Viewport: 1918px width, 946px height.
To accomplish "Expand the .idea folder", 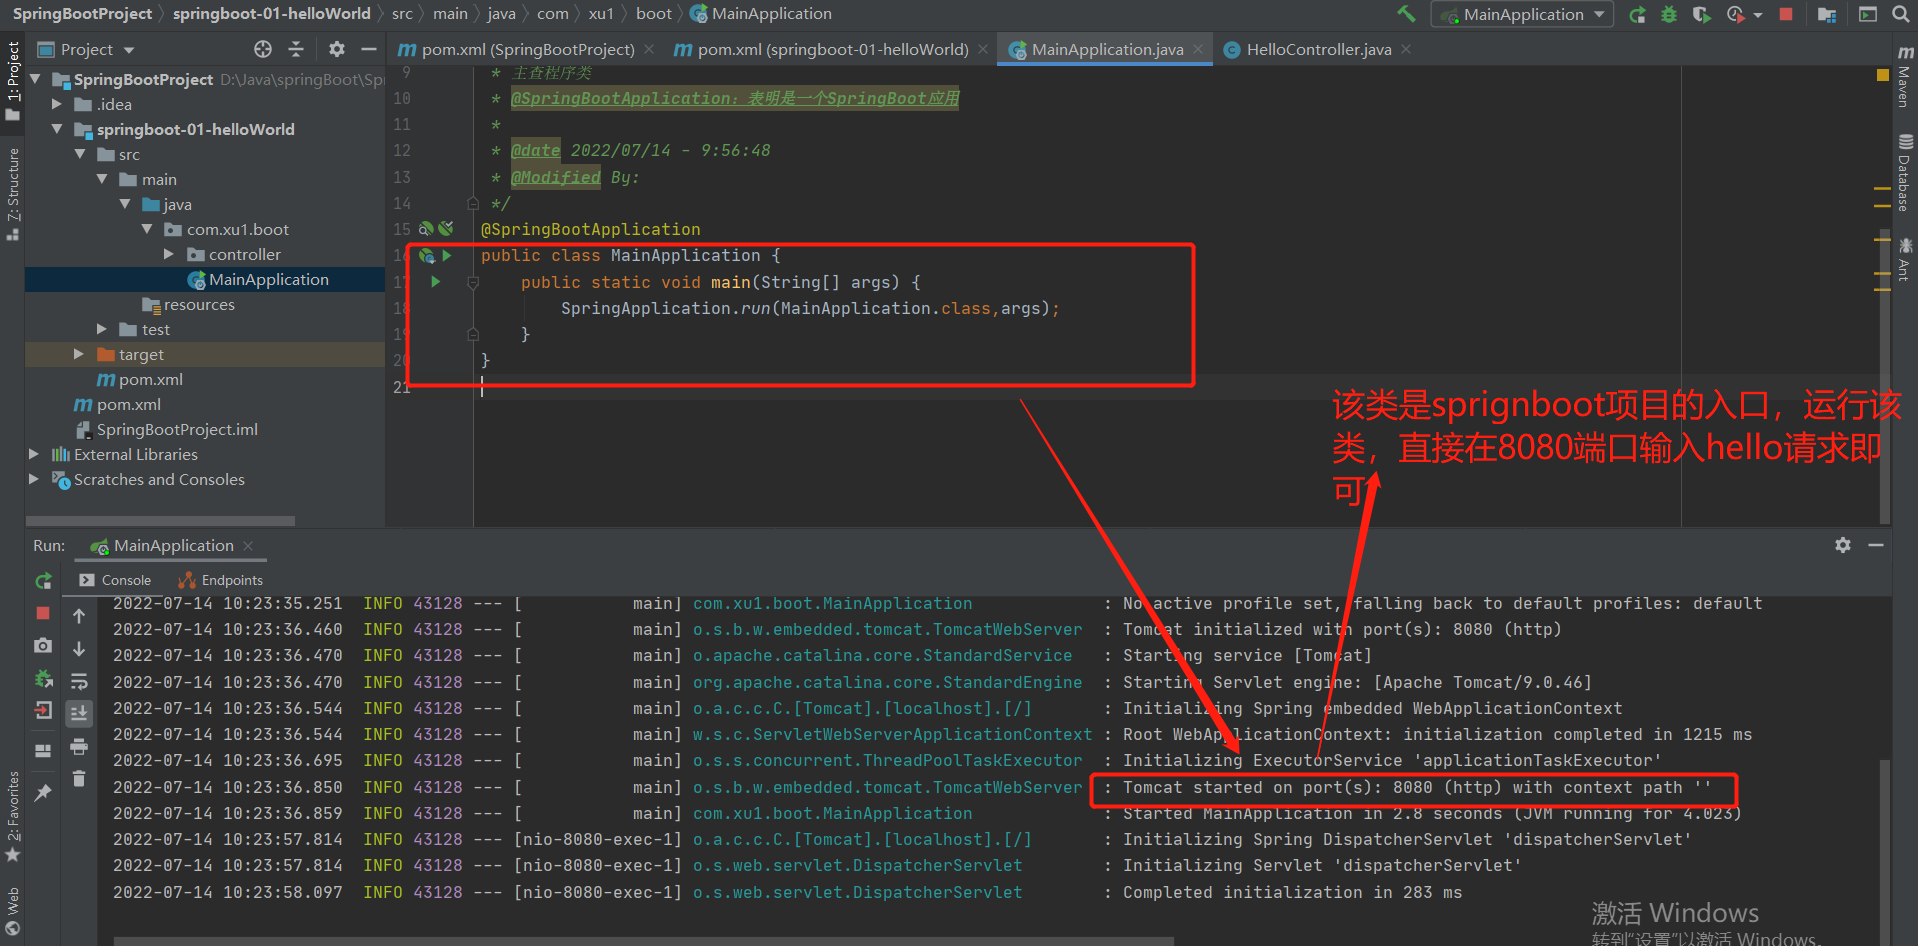I will [57, 103].
